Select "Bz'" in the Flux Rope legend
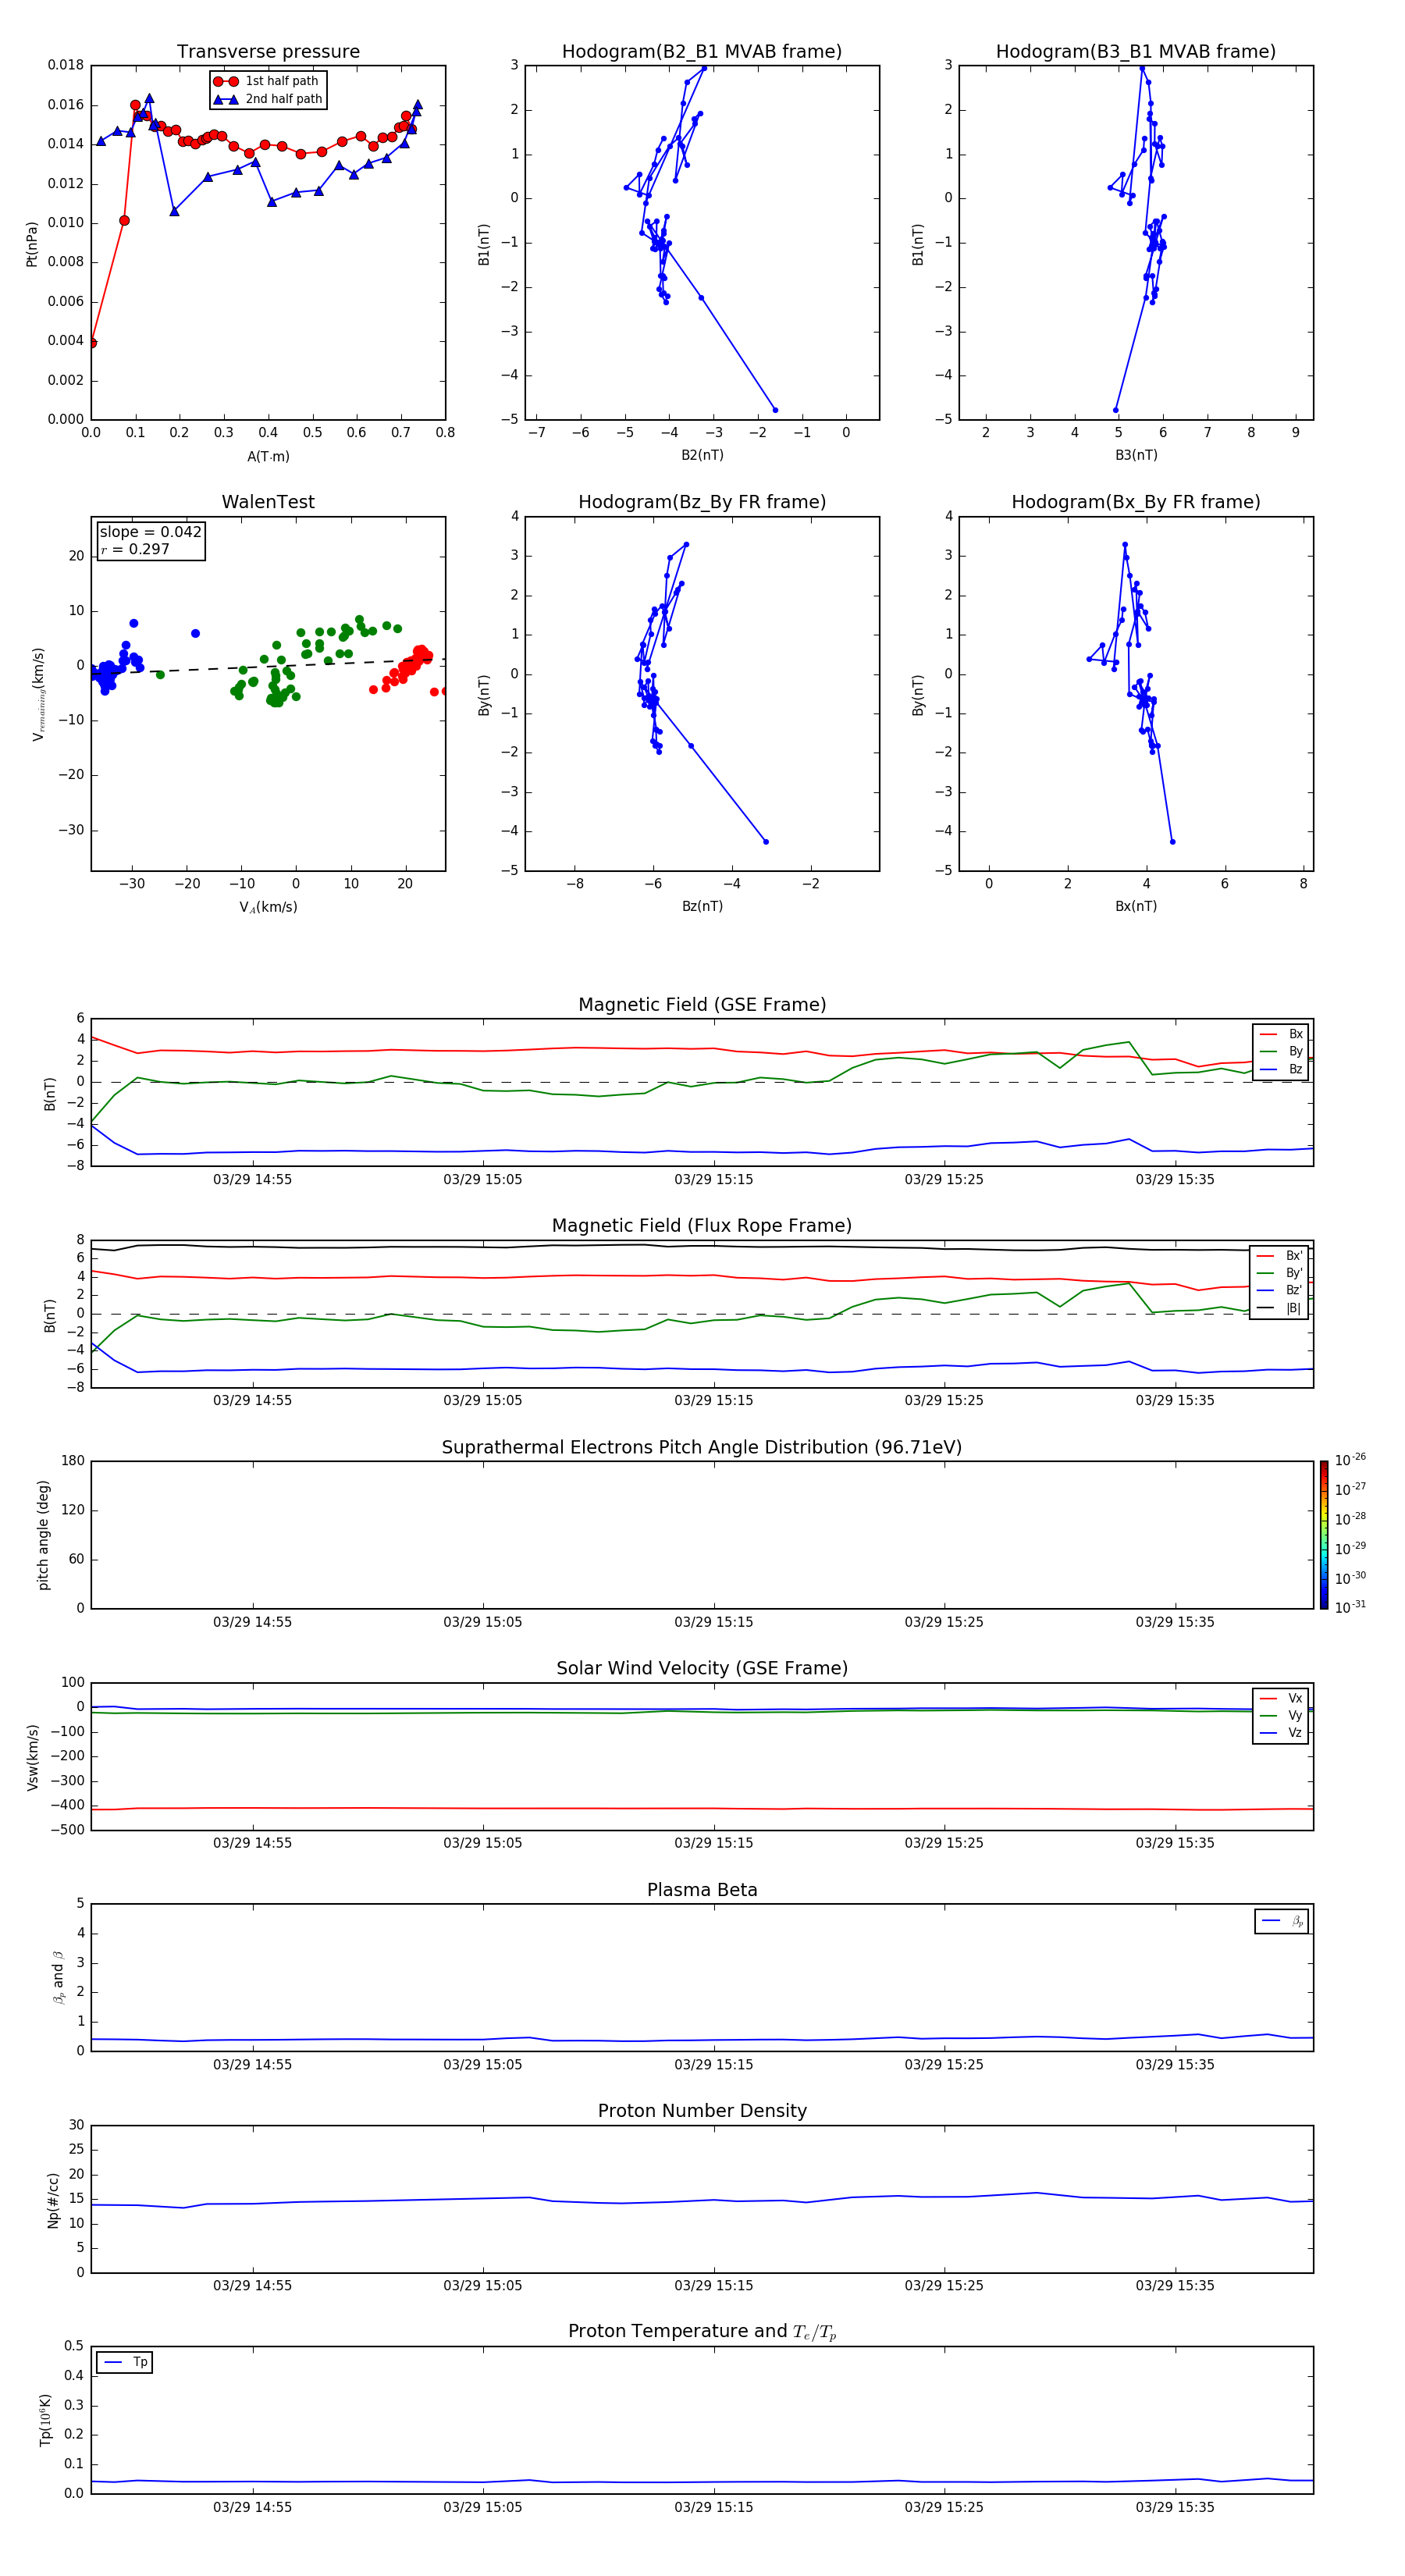 1280,1291
